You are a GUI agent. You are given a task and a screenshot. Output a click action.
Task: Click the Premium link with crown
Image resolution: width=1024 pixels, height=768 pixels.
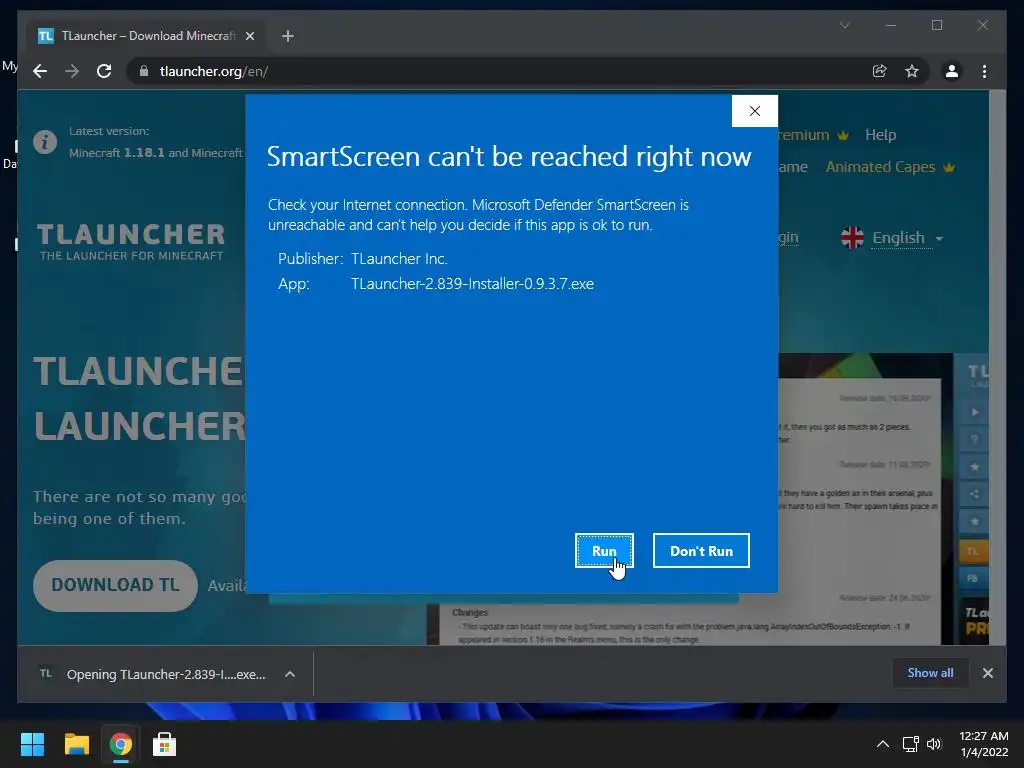(x=813, y=135)
